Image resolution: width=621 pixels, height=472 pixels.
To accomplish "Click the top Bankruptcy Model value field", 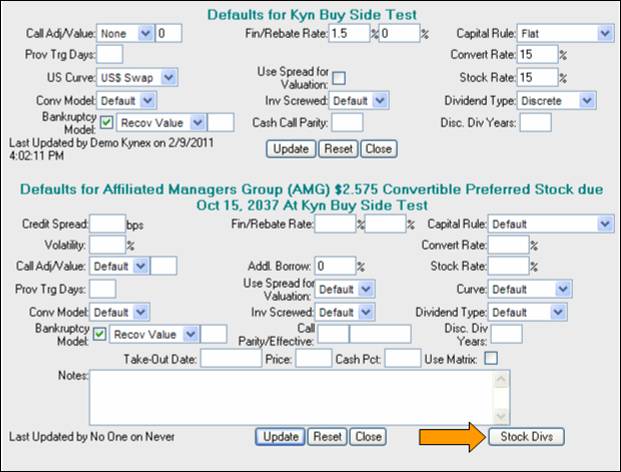I will [x=221, y=123].
